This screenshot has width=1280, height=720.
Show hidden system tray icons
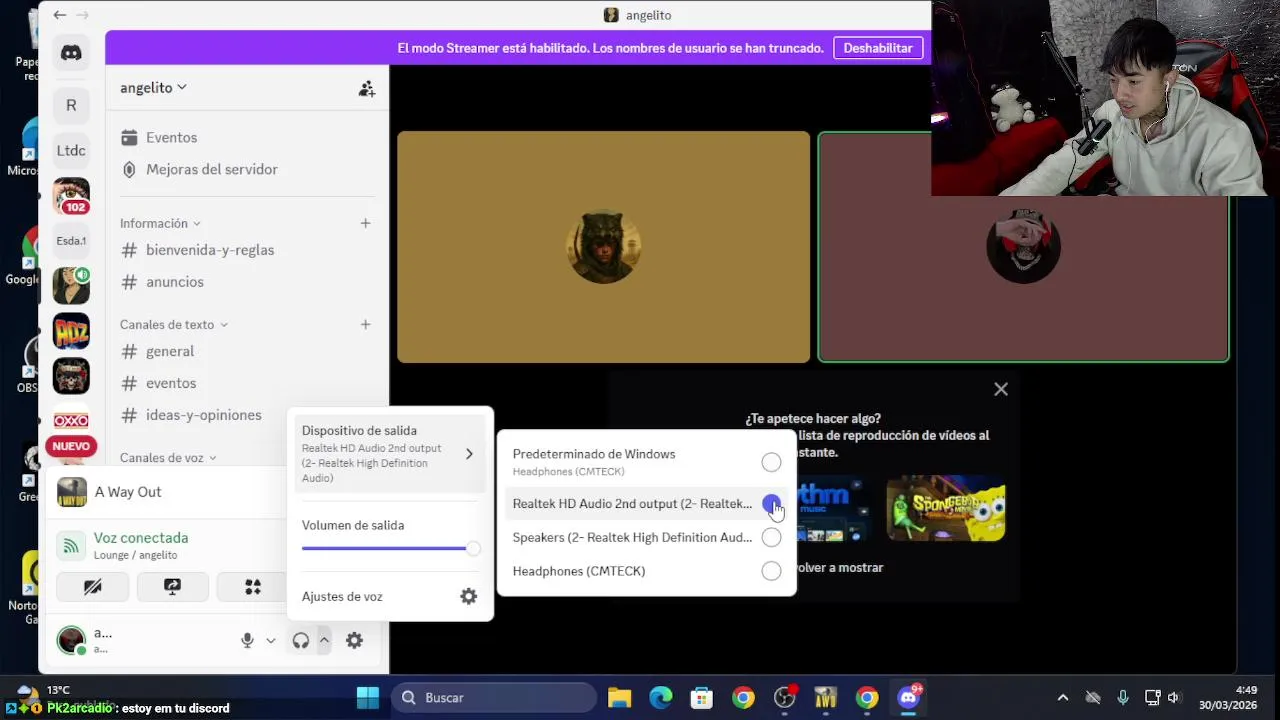tap(1063, 698)
